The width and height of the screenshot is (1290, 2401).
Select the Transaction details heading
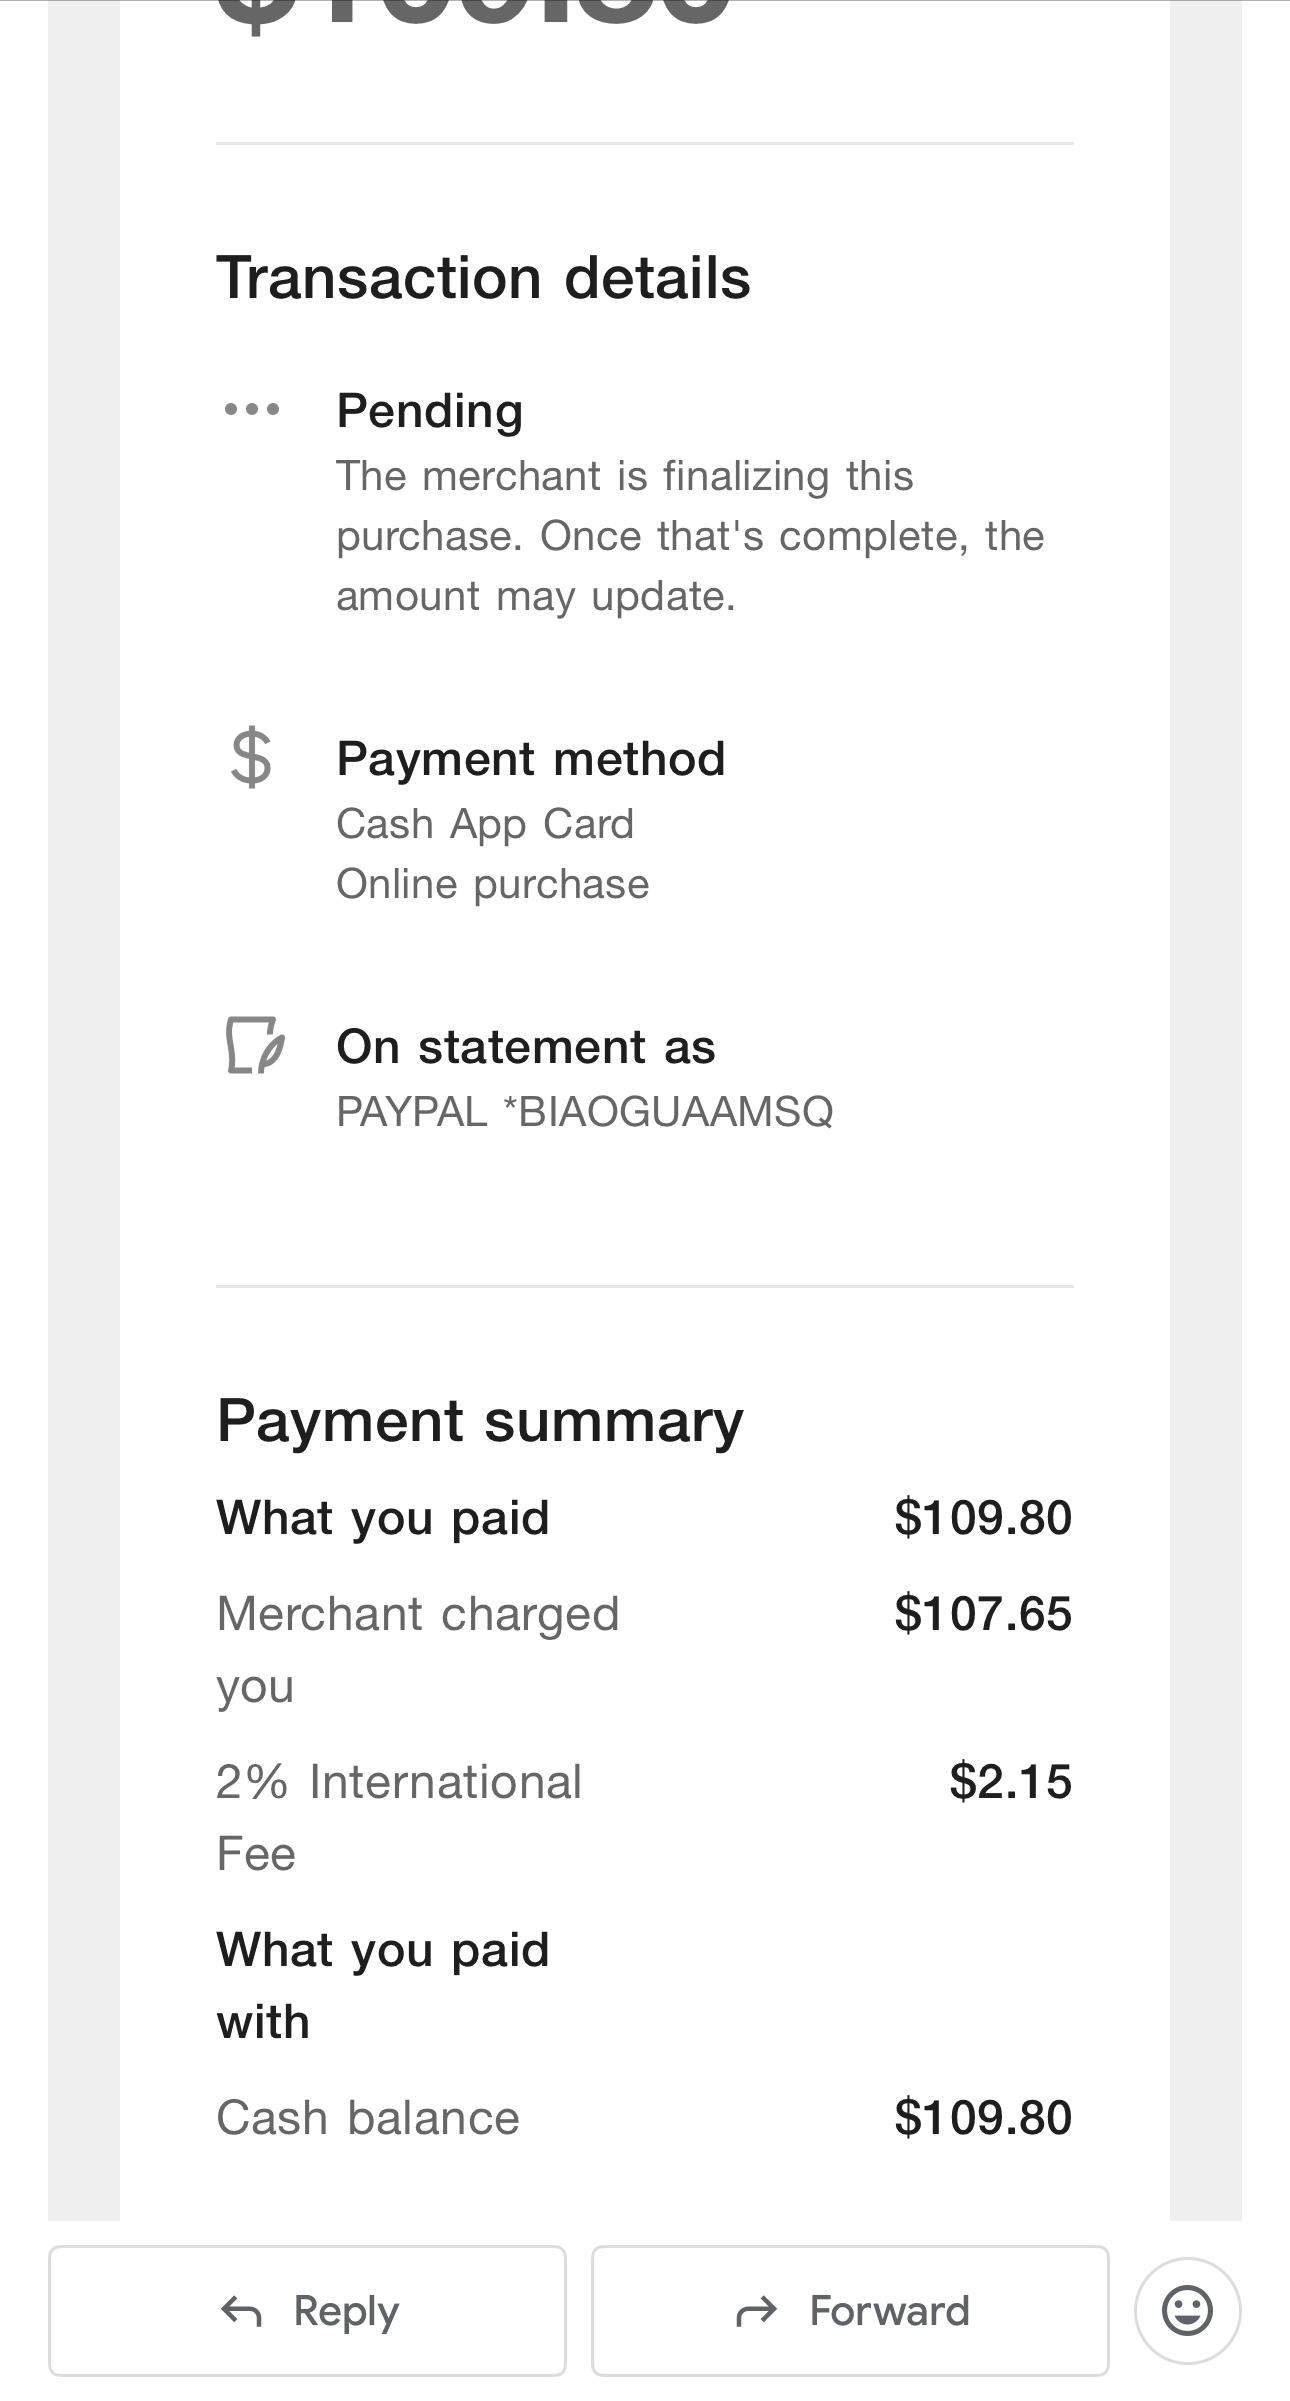[x=483, y=277]
